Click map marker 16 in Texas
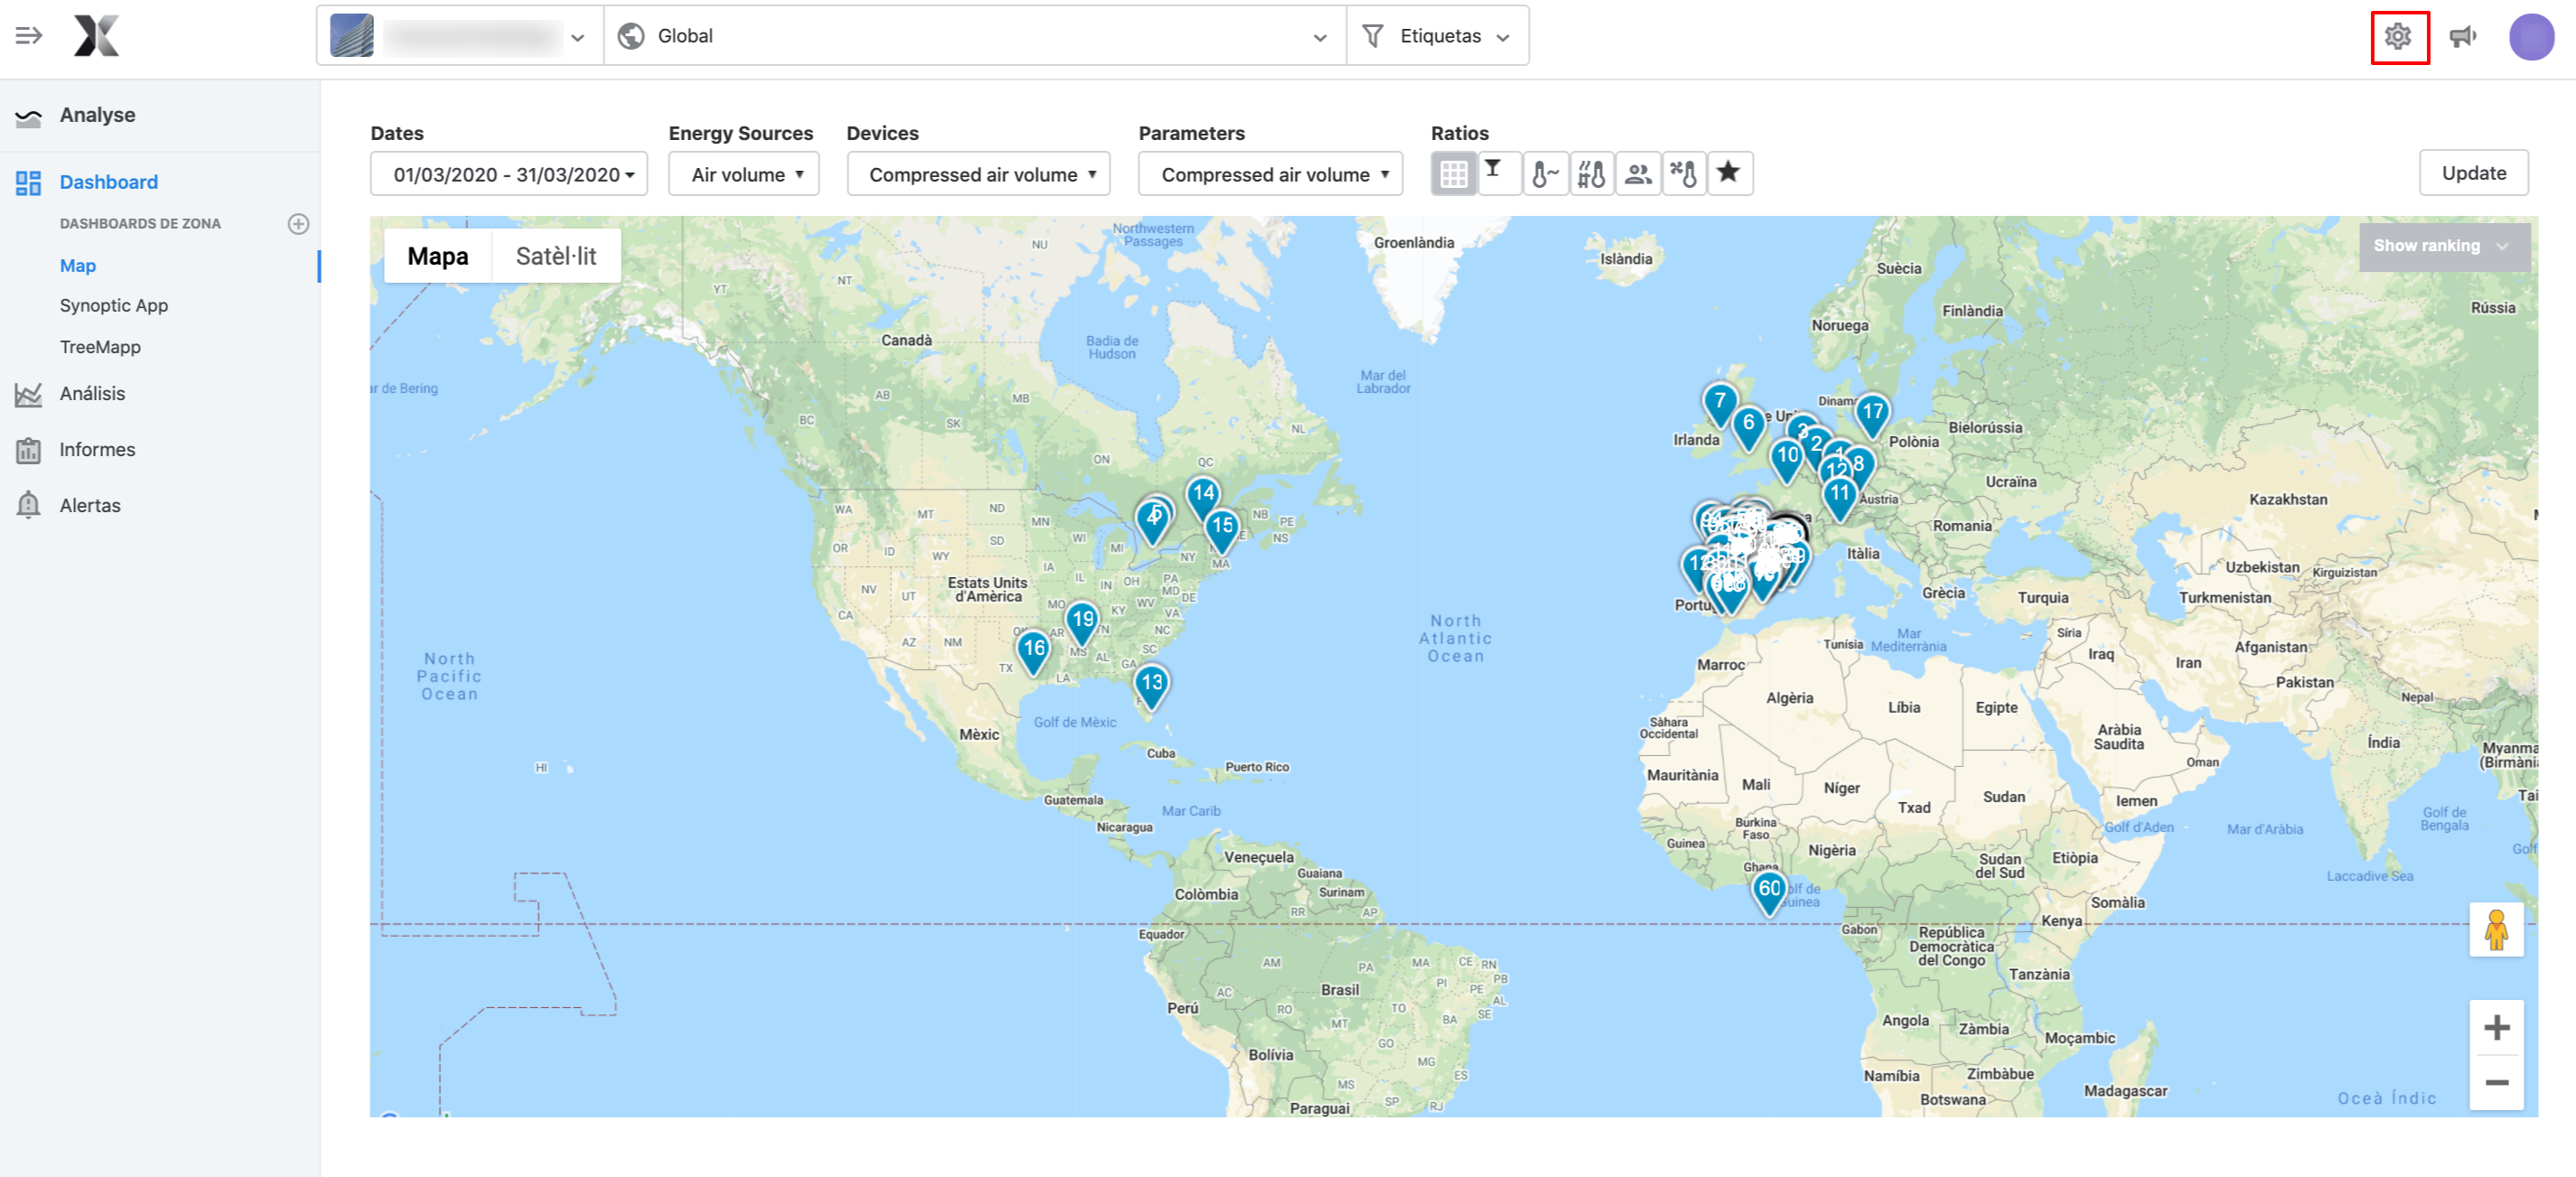The image size is (2576, 1177). (1034, 650)
